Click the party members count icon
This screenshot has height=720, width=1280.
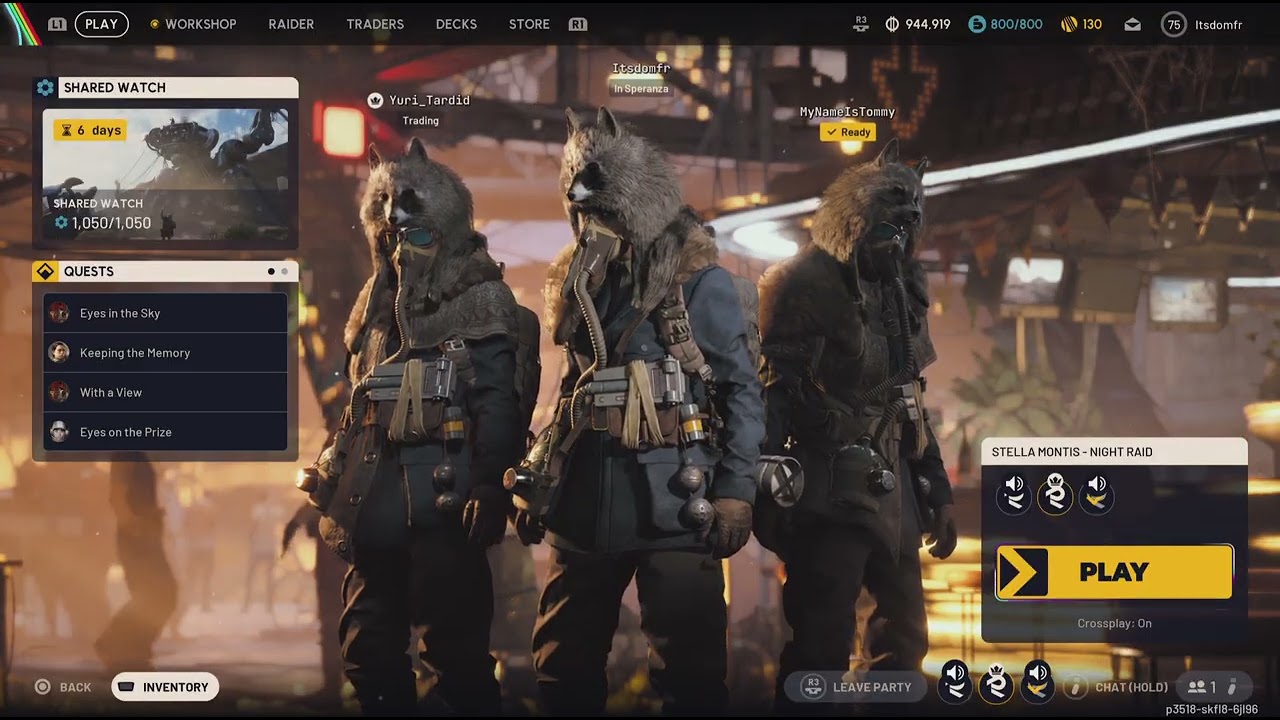pos(1196,687)
